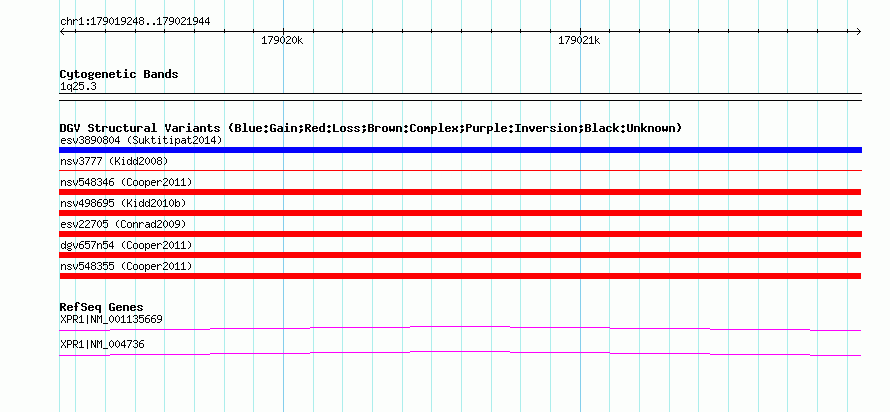The height and width of the screenshot is (412, 890).
Task: Click the XPR1|NM_004736 gene label
Action: pyautogui.click(x=102, y=344)
